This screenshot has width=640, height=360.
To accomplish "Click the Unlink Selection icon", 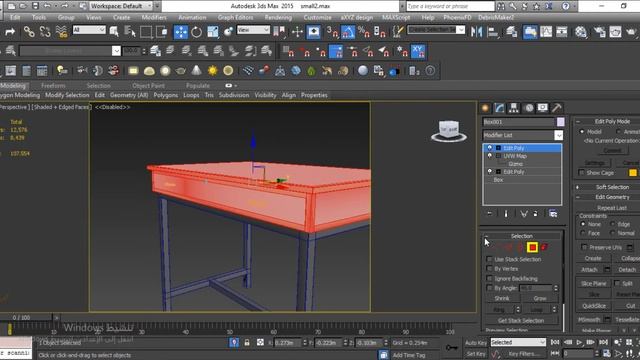I will [45, 31].
